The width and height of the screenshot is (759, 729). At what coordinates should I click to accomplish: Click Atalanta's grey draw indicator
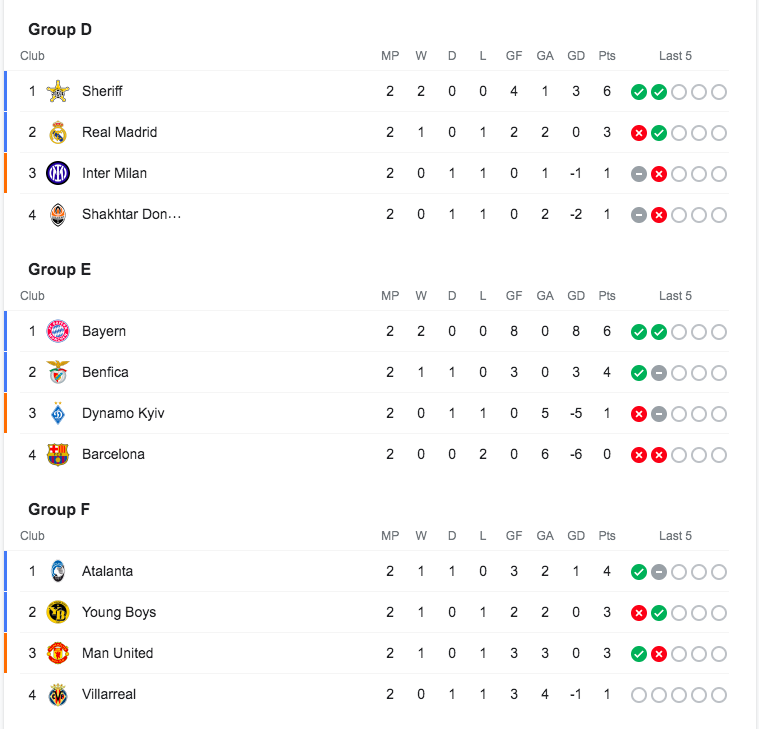point(659,572)
